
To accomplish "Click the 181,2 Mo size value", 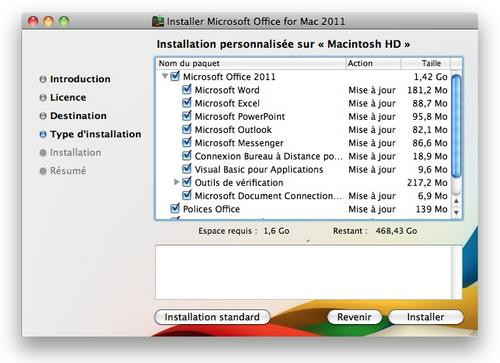I will click(427, 90).
